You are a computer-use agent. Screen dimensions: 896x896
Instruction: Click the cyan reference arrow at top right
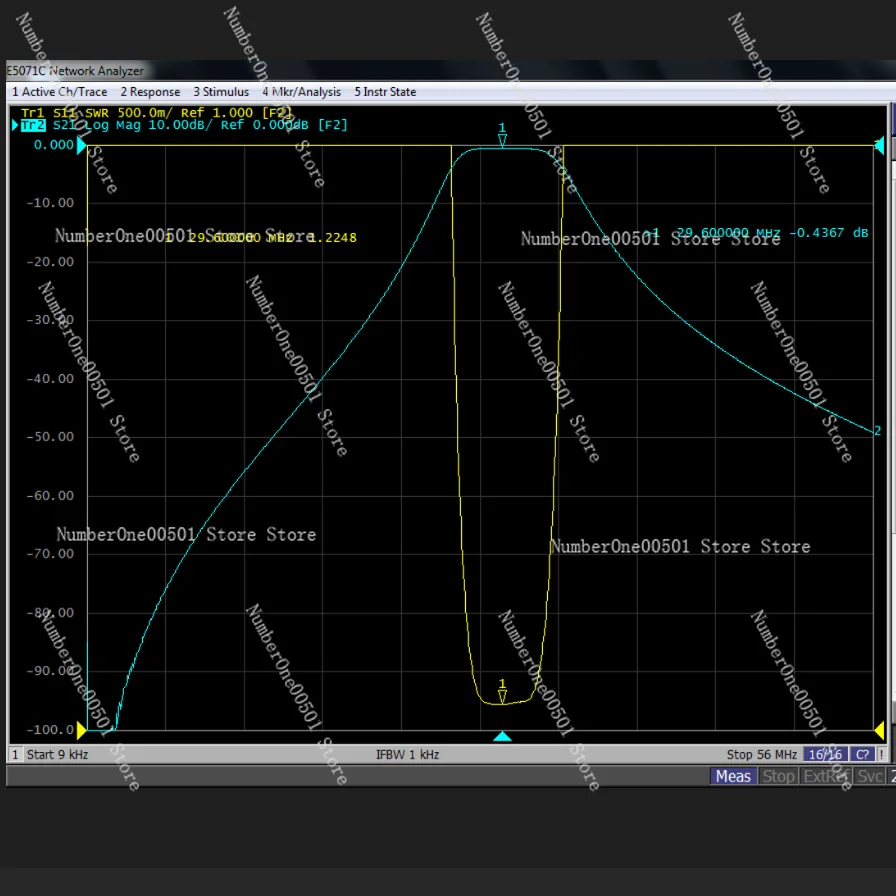[x=879, y=146]
